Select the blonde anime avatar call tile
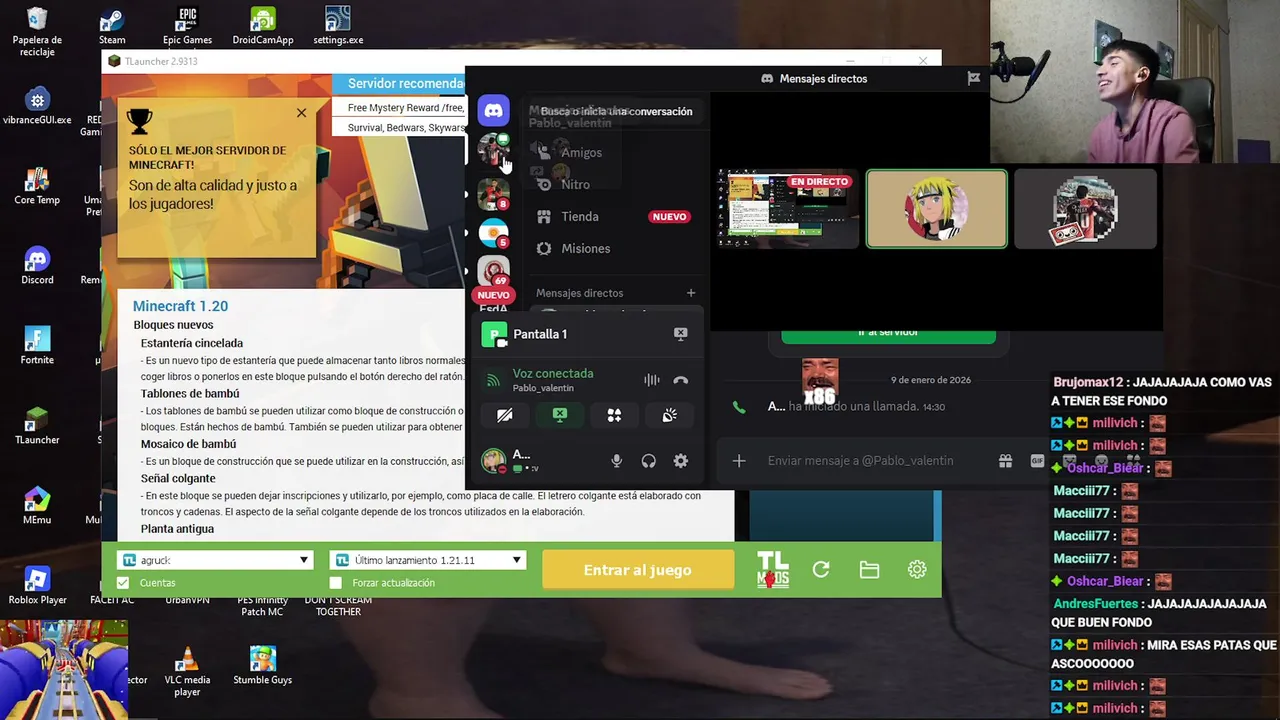The height and width of the screenshot is (720, 1280). coord(936,208)
